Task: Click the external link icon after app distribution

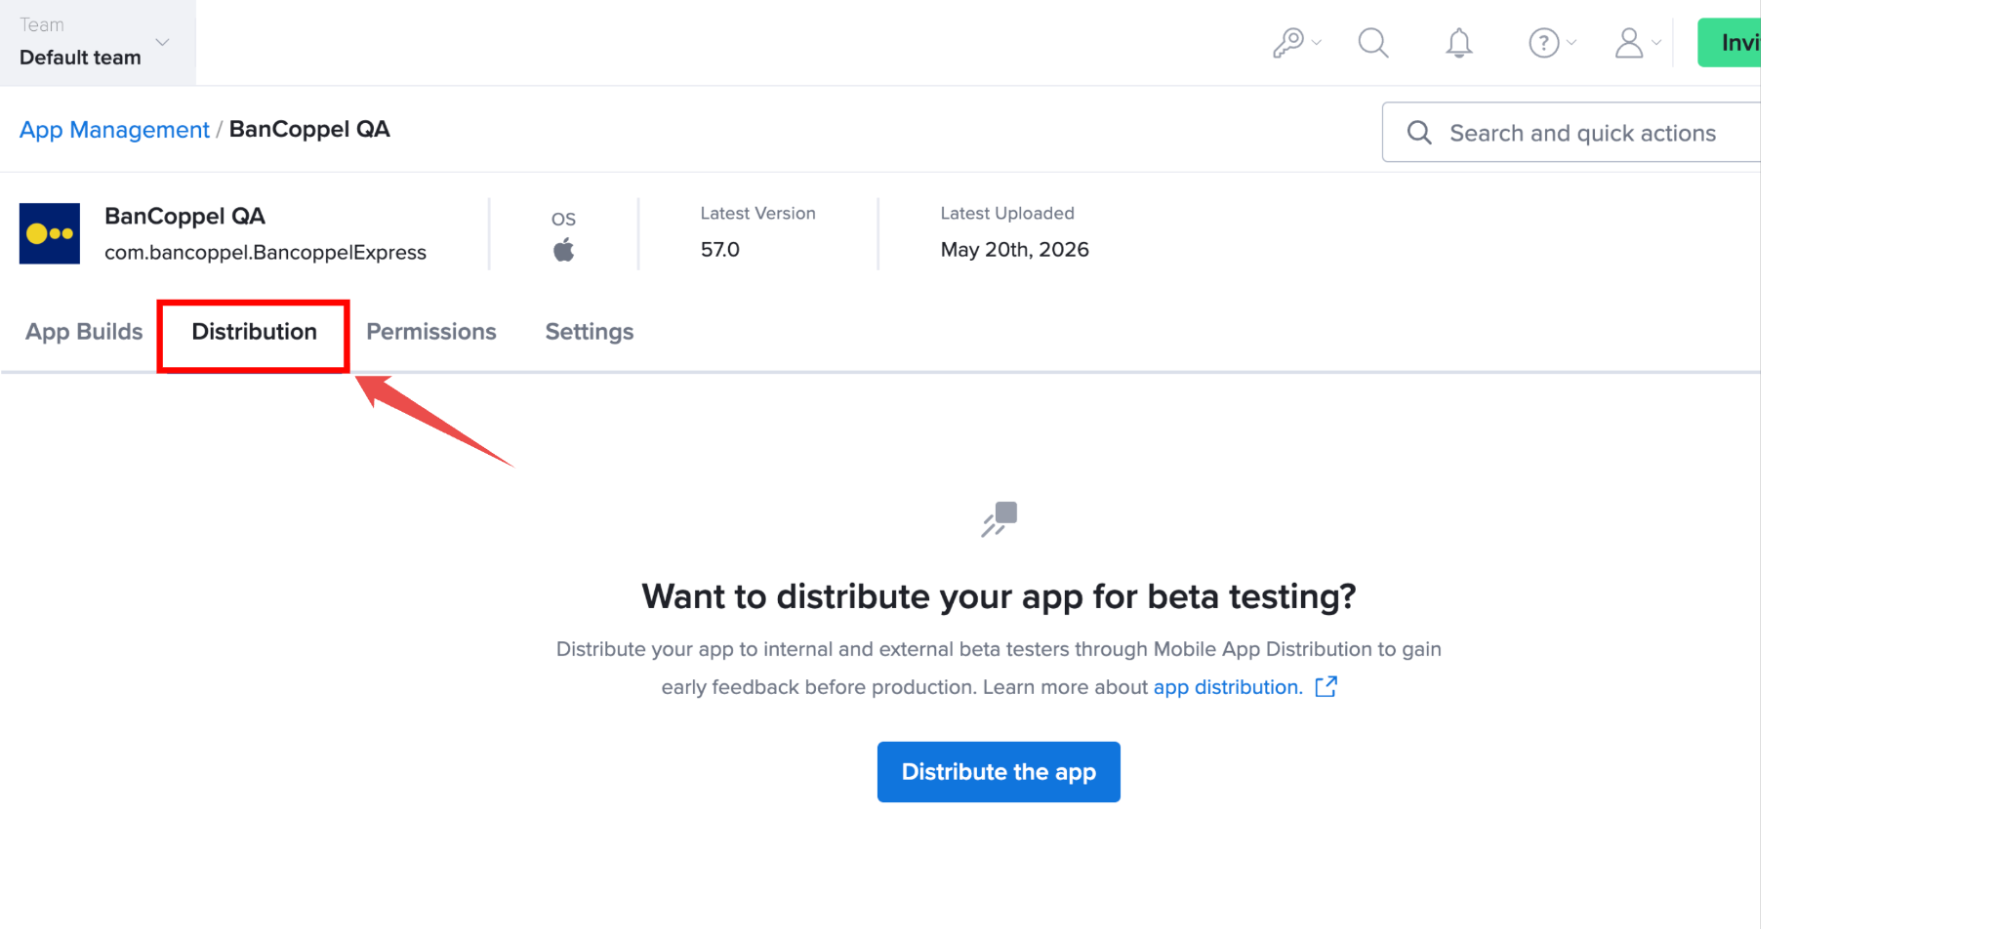Action: coord(1326,687)
